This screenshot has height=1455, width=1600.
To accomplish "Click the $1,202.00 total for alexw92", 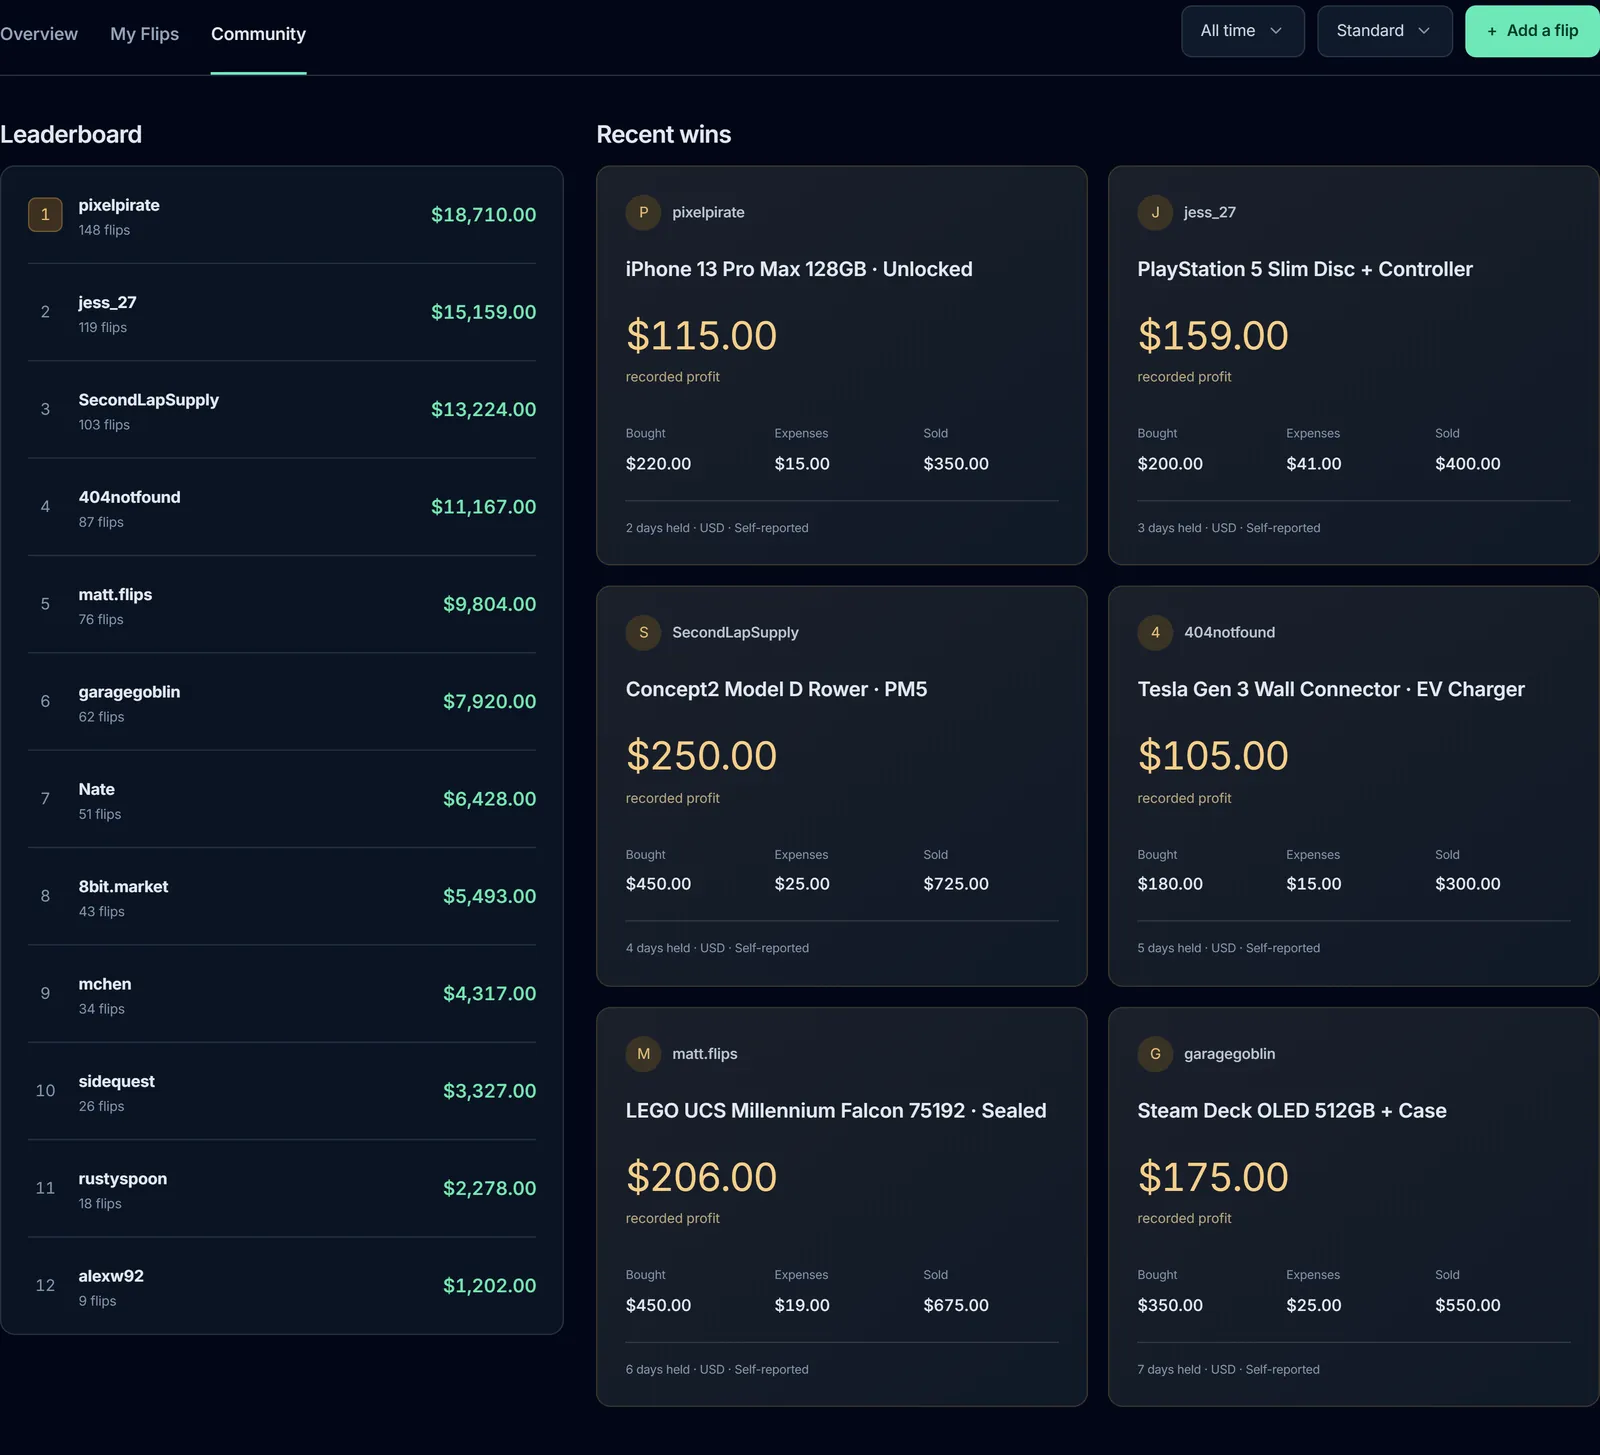I will tap(489, 1286).
